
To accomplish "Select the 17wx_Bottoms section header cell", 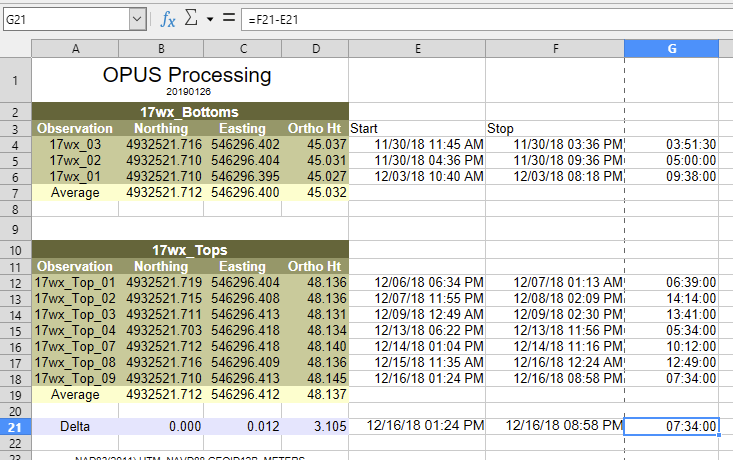I will pos(189,111).
